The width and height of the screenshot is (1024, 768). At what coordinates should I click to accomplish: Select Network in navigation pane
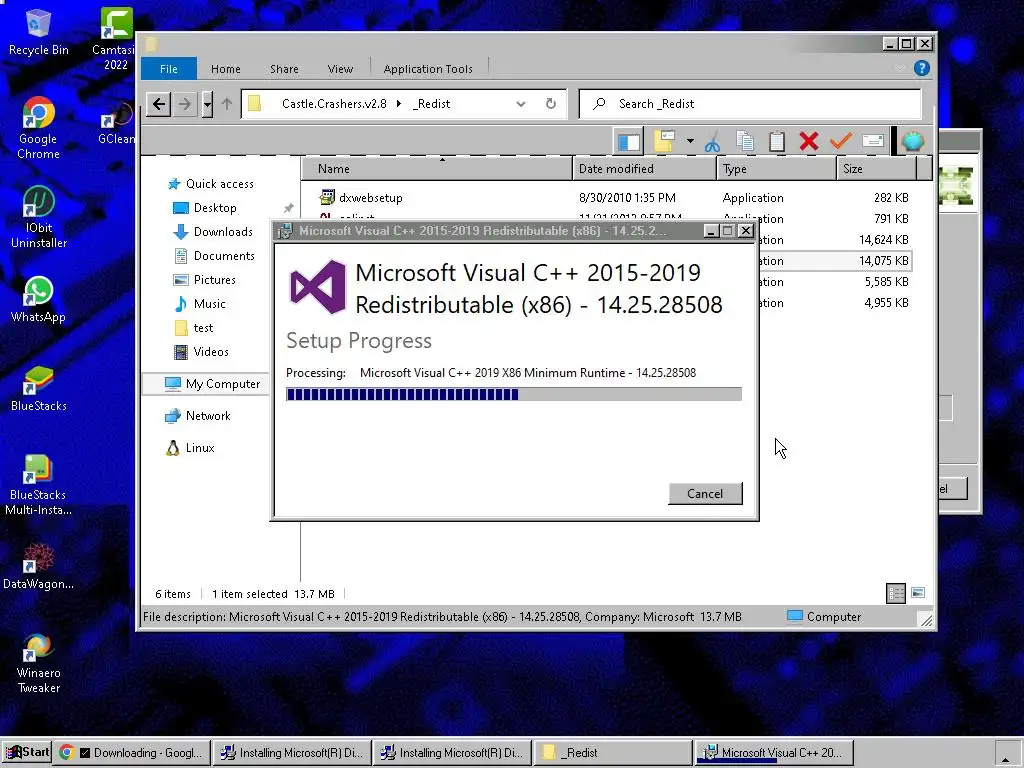point(197,416)
